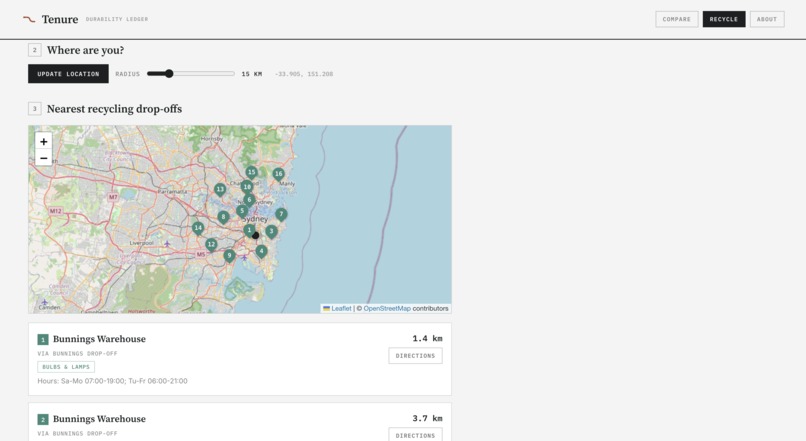Select map marker number 1
Image resolution: width=806 pixels, height=441 pixels.
(249, 230)
